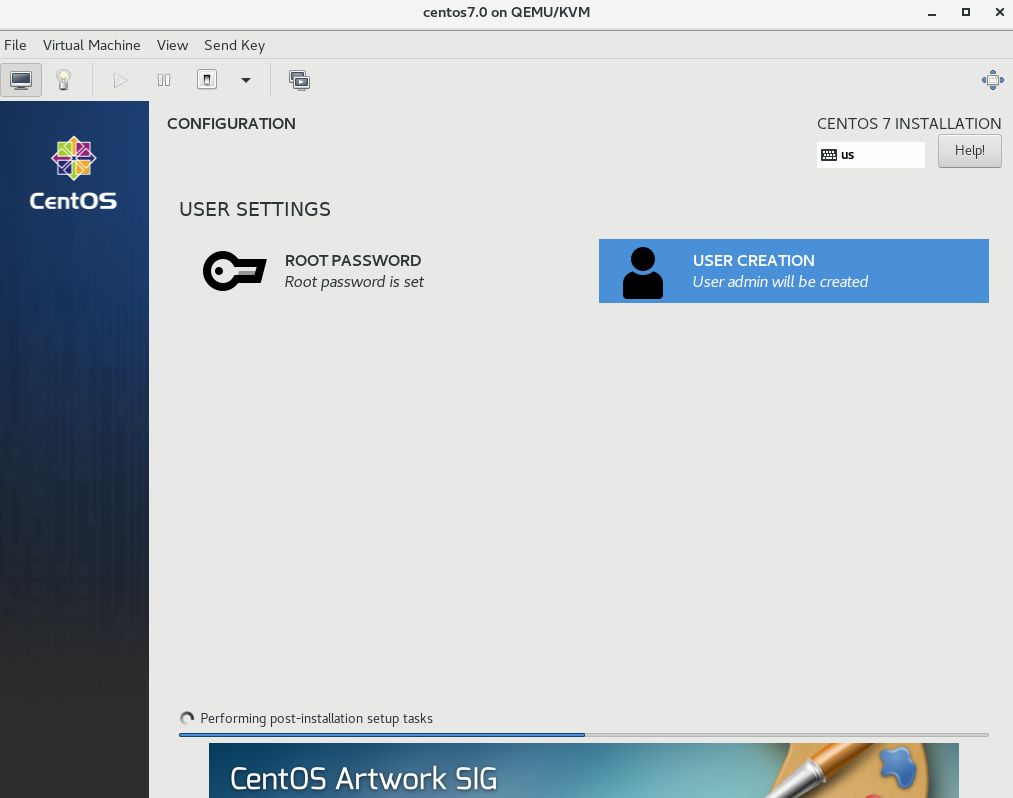This screenshot has height=798, width=1013.
Task: Click the 'USER SETTINGS' heading
Action: point(255,209)
